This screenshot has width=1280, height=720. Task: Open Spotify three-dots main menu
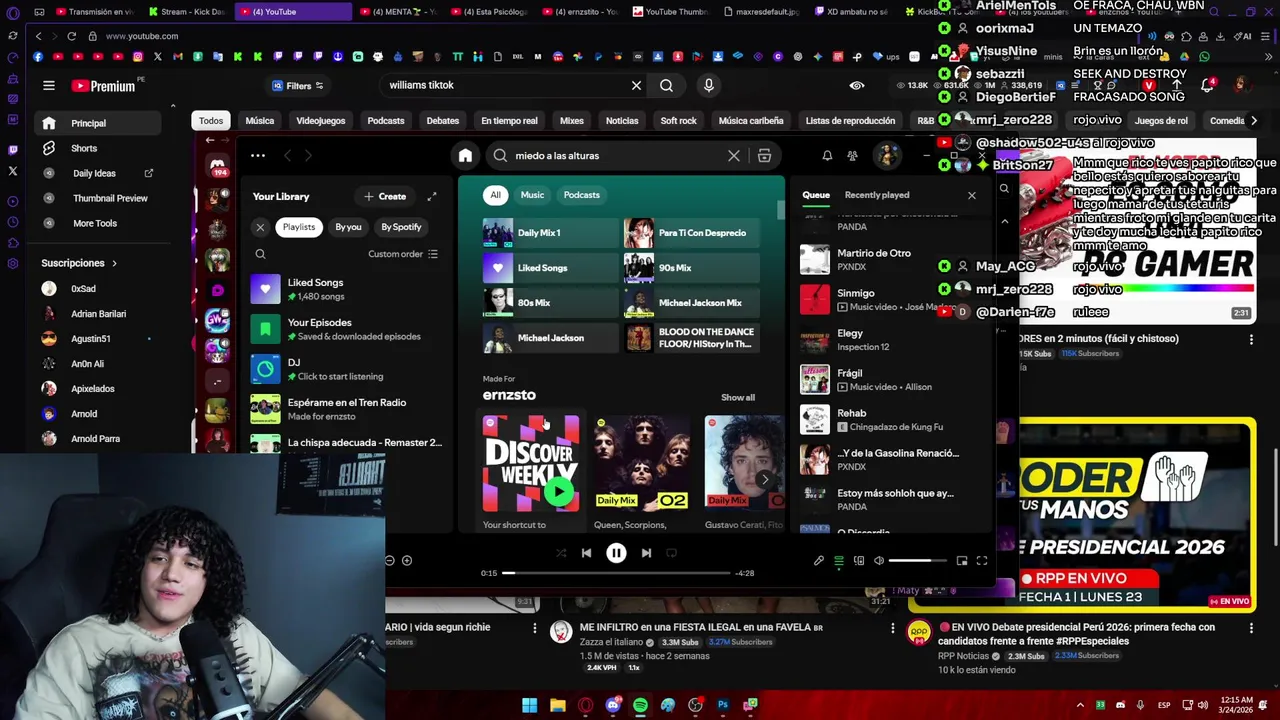coord(258,156)
